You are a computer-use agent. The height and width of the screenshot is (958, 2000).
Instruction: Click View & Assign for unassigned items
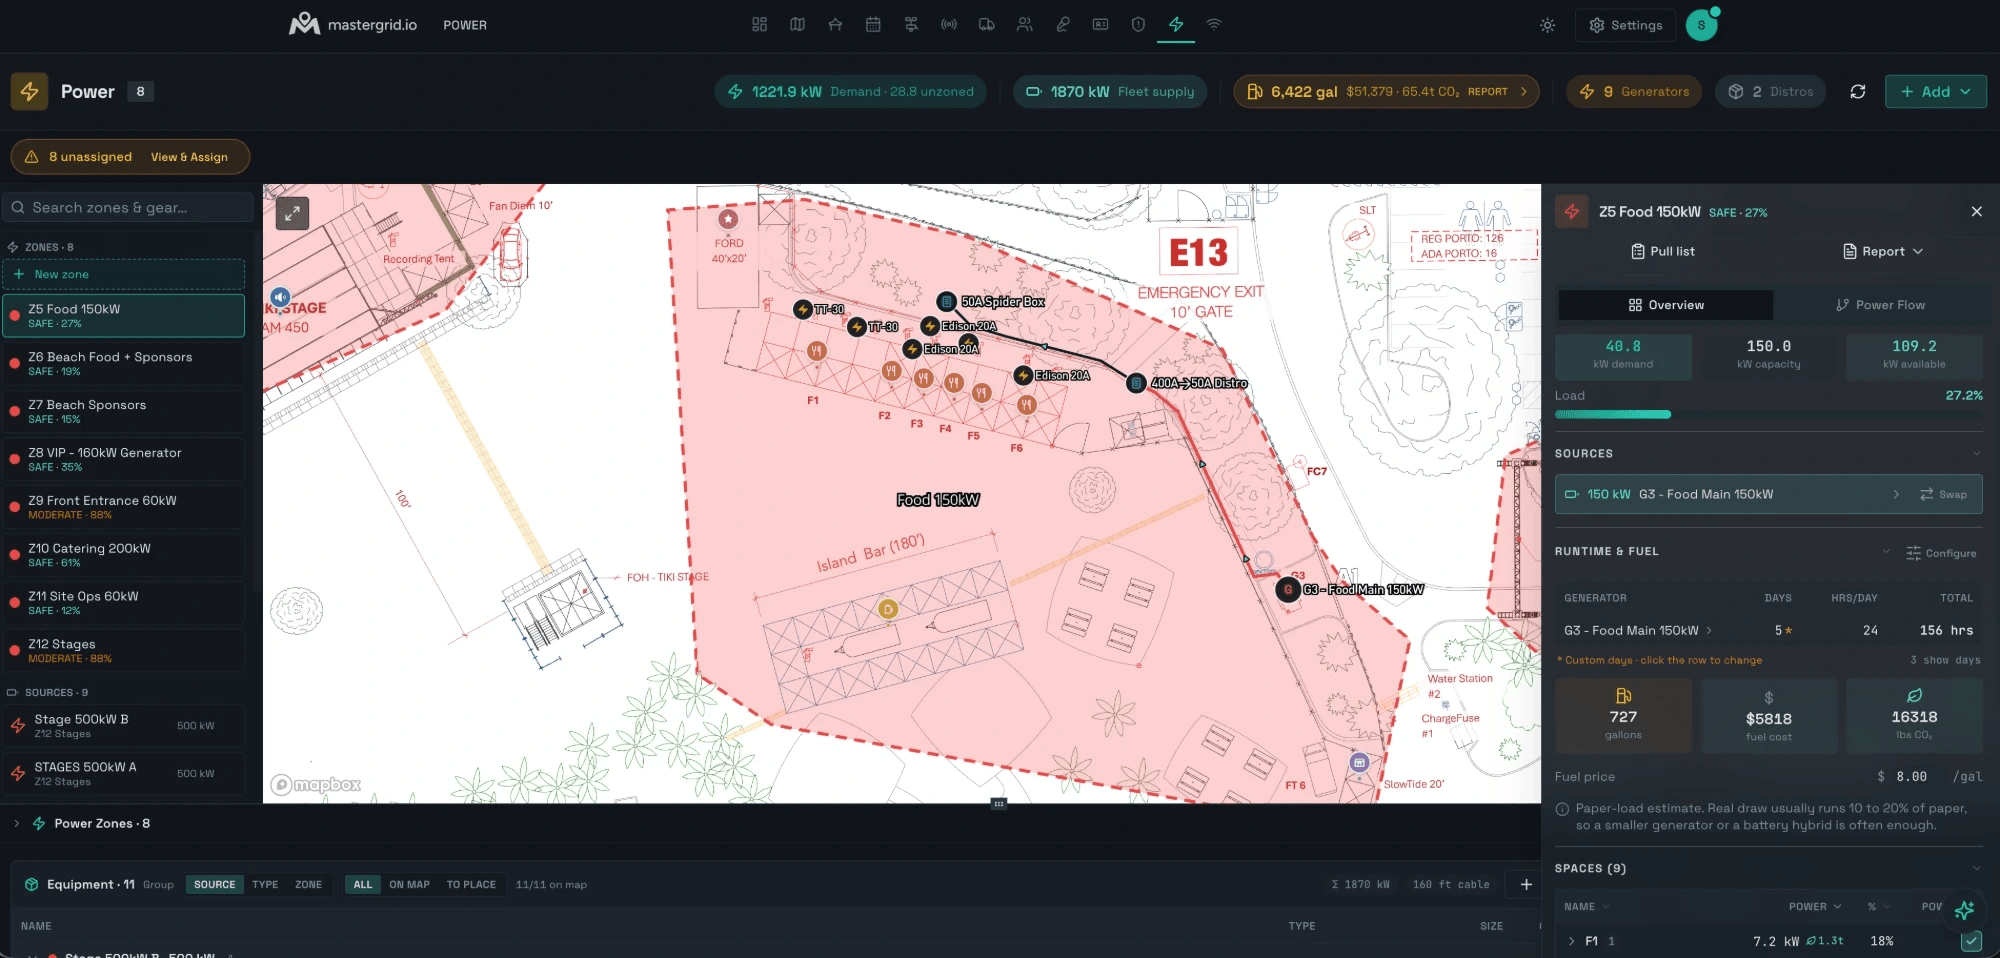(x=189, y=157)
